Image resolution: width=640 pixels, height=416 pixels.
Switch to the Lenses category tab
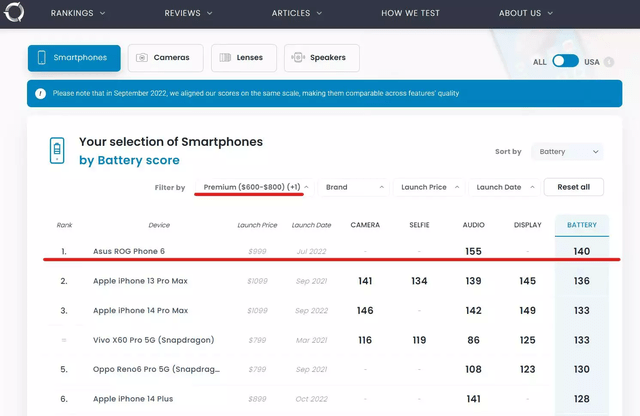(x=244, y=58)
